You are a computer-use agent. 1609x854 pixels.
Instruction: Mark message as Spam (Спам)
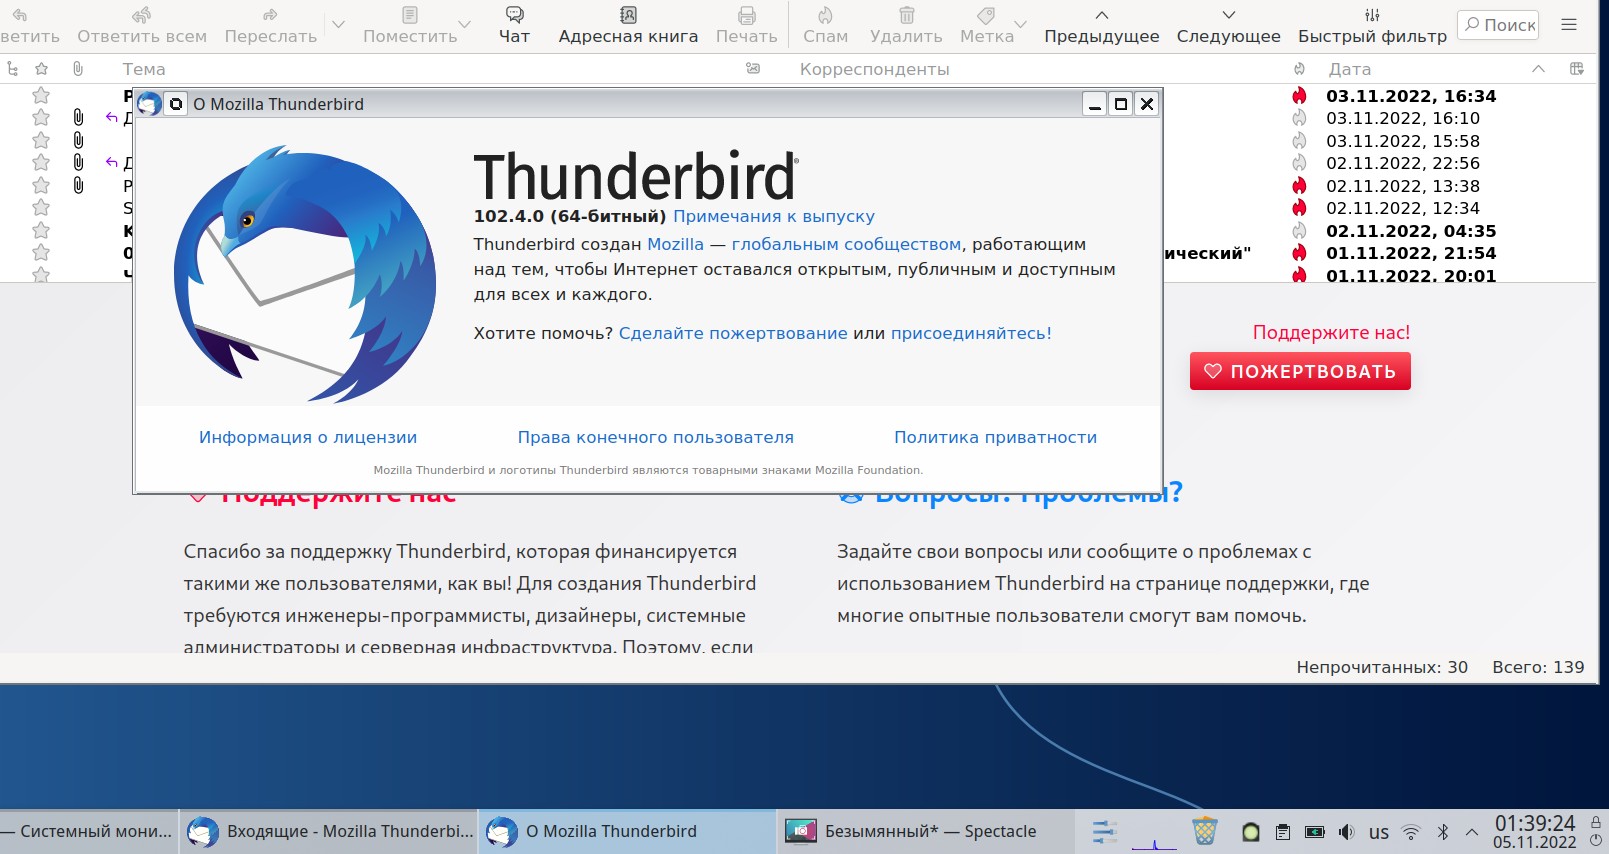click(x=825, y=25)
